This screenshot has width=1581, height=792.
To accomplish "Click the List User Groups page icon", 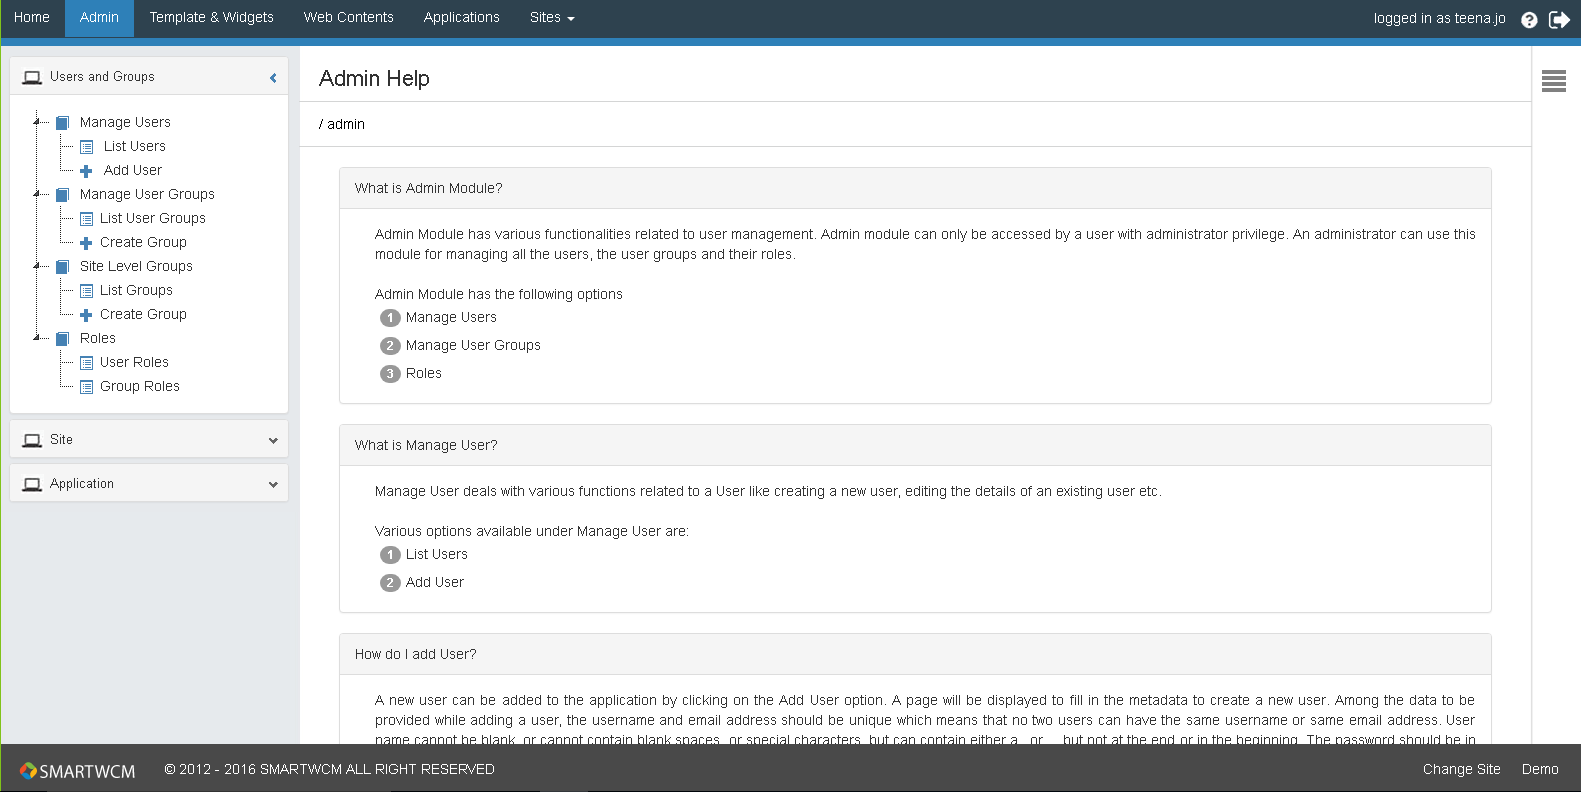I will pos(86,219).
